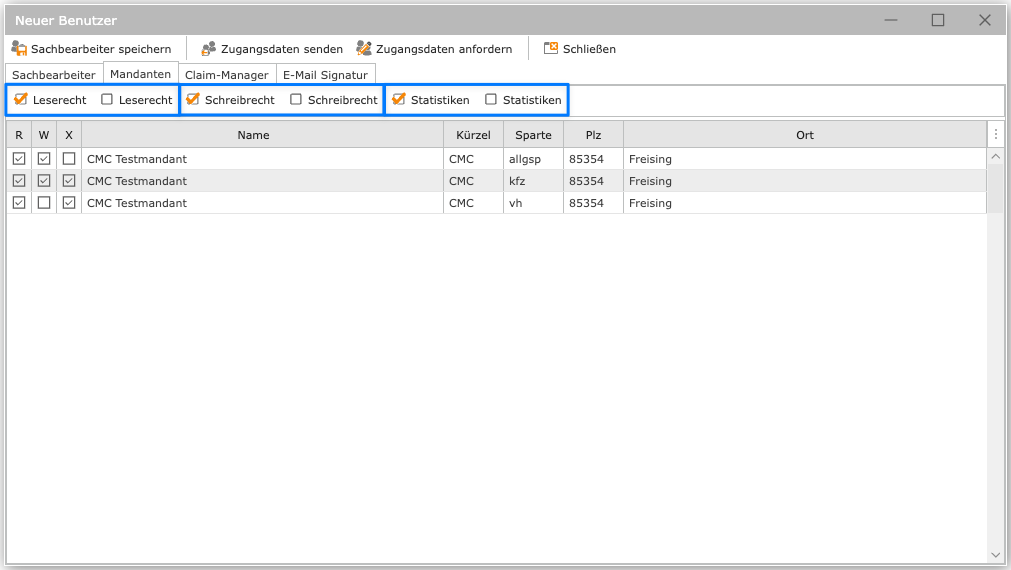1011x570 pixels.
Task: Click the Schließen toolbar icon
Action: pyautogui.click(x=551, y=48)
